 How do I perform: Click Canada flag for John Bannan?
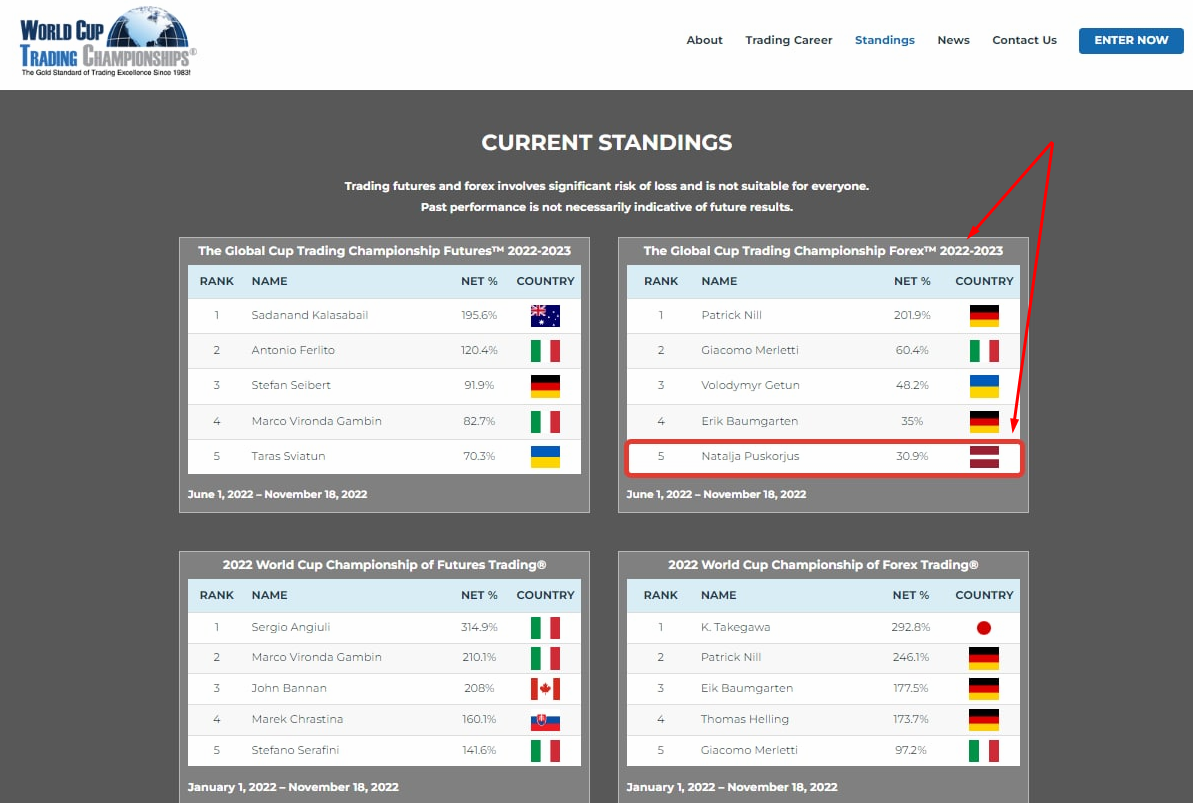point(545,689)
